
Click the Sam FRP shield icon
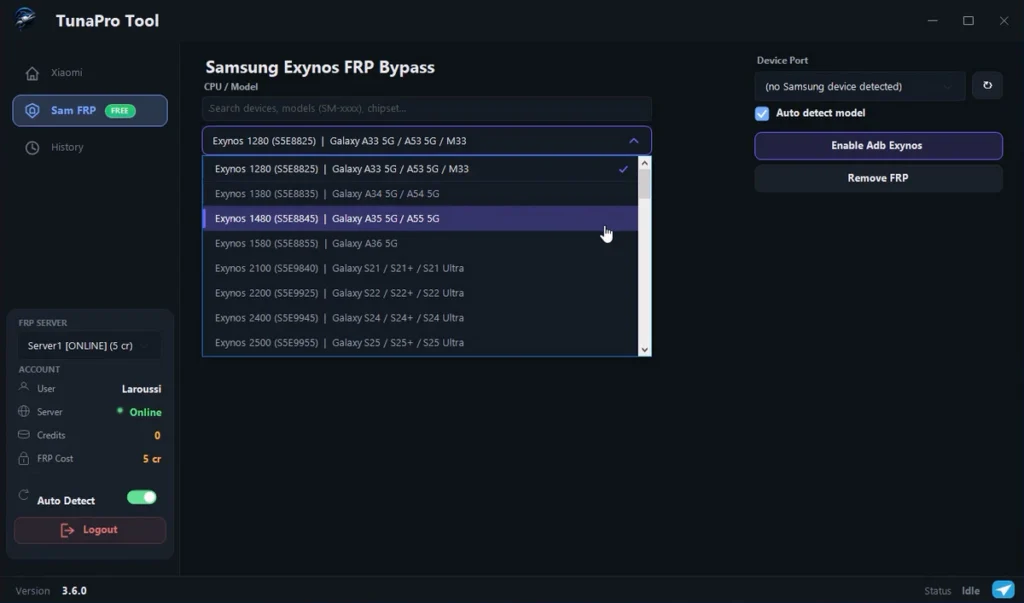pos(32,110)
